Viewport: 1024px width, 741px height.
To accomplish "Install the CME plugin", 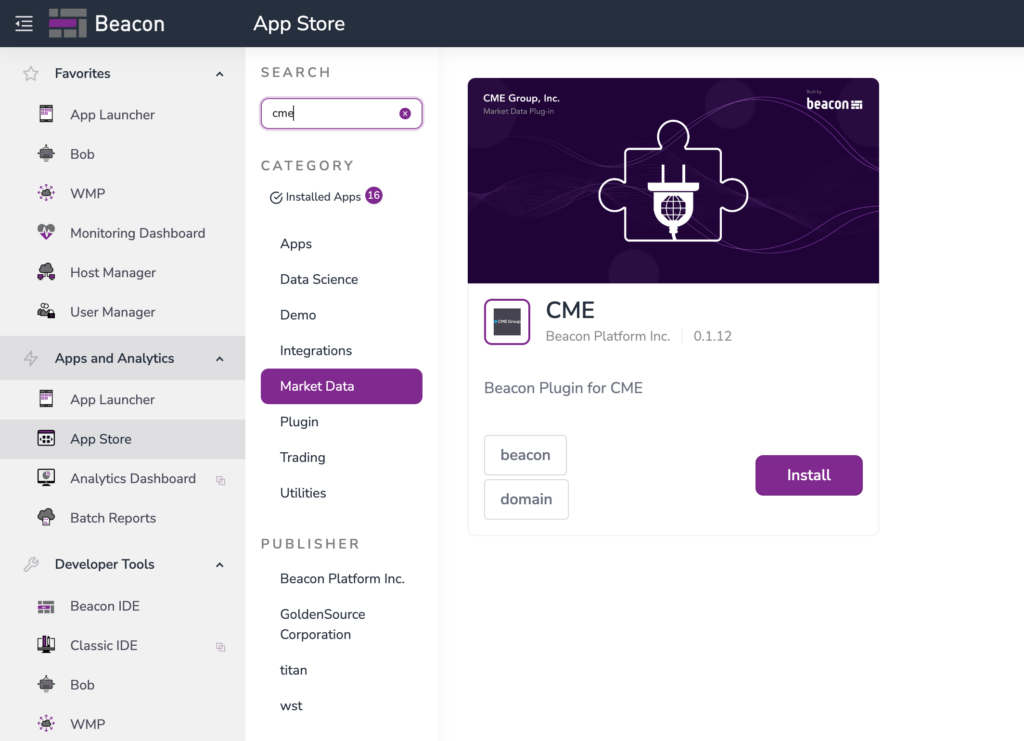I will (808, 475).
